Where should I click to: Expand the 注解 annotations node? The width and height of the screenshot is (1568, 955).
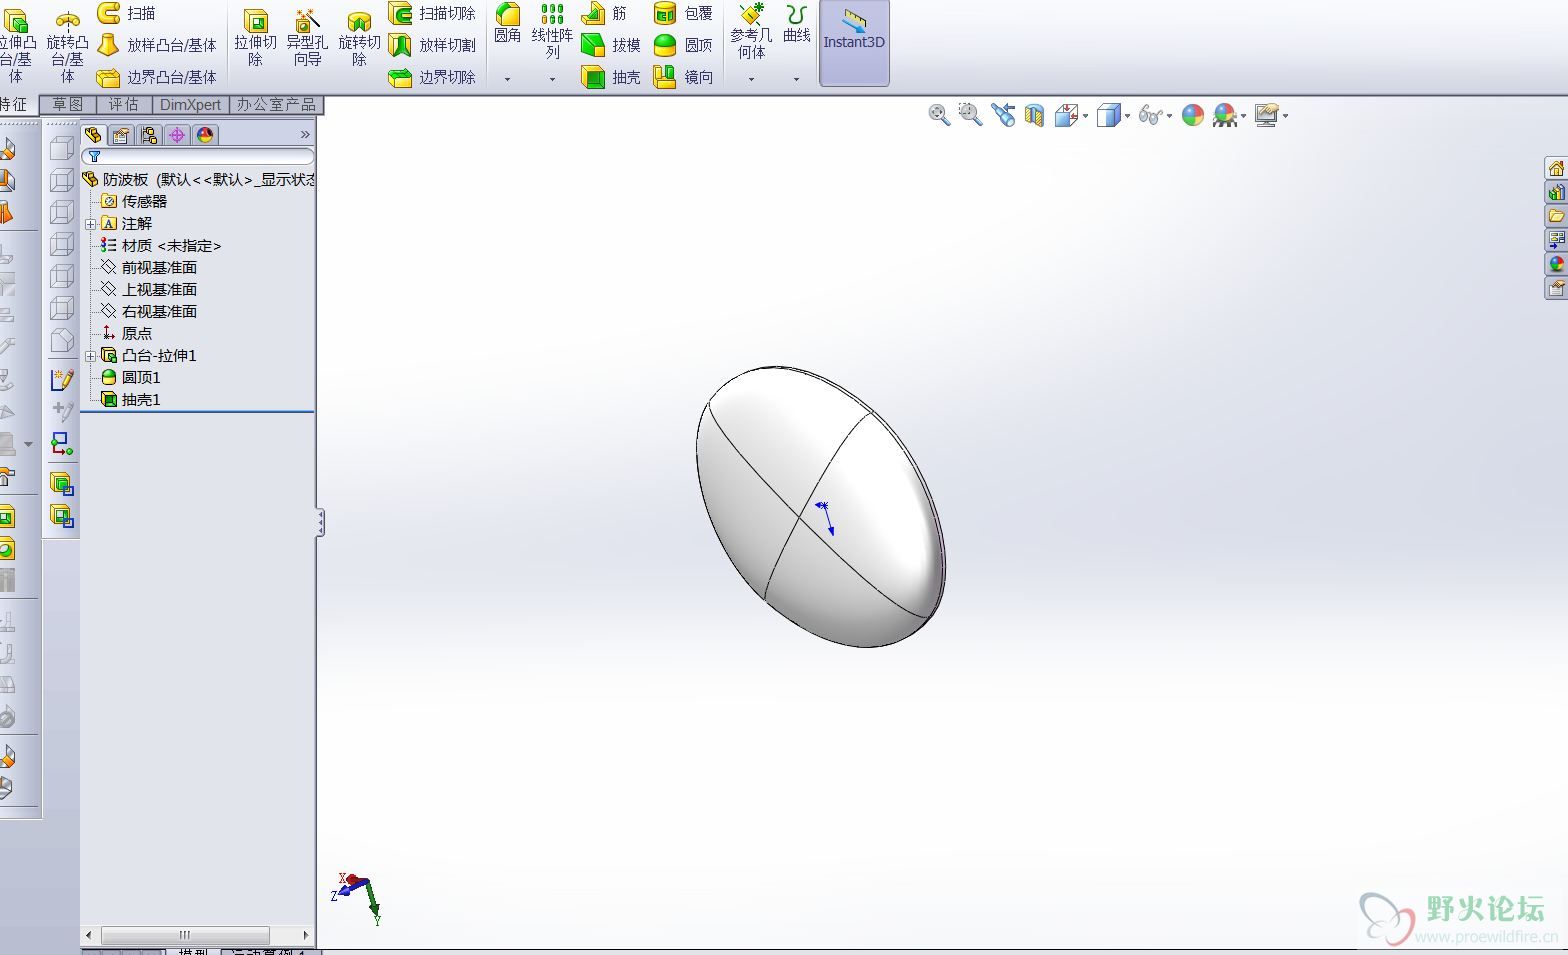click(x=91, y=224)
